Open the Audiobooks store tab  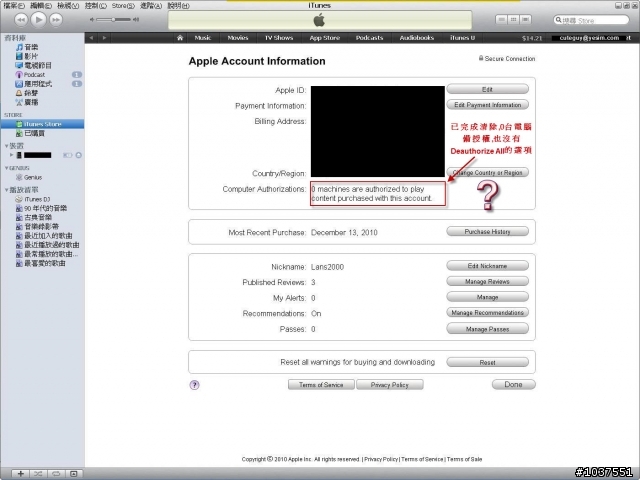416,38
